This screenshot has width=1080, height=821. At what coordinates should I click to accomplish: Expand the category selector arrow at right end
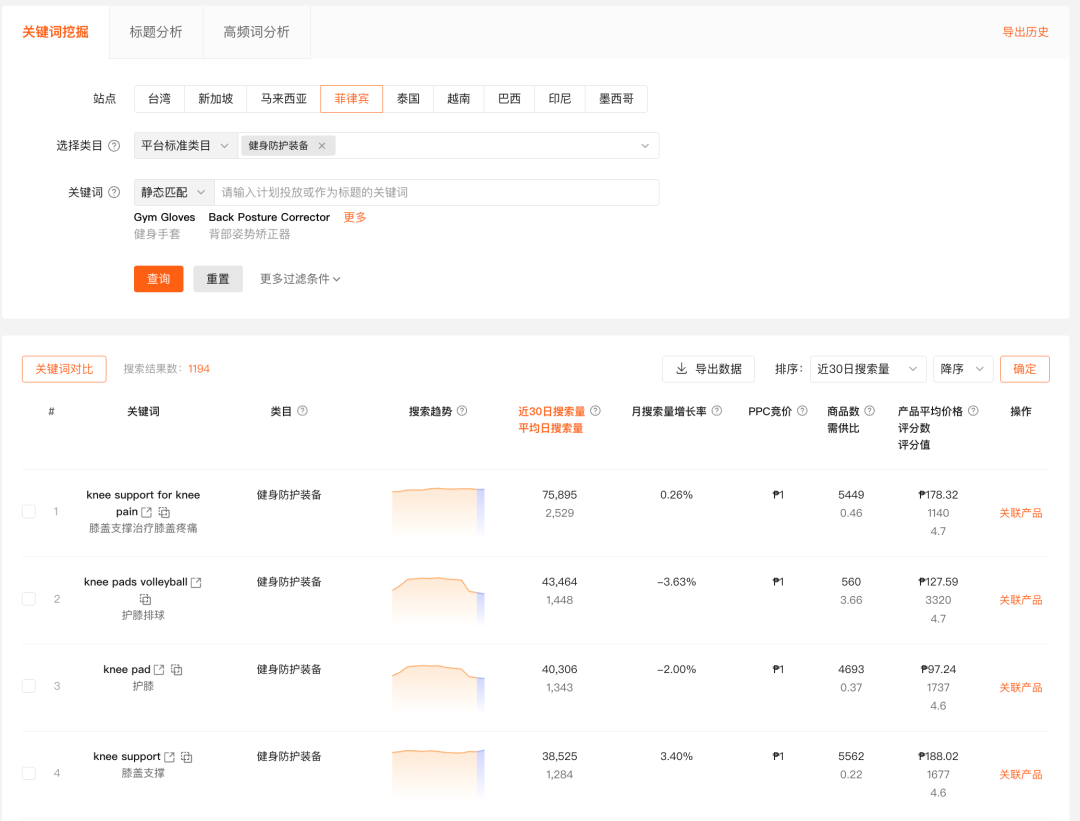tap(645, 145)
